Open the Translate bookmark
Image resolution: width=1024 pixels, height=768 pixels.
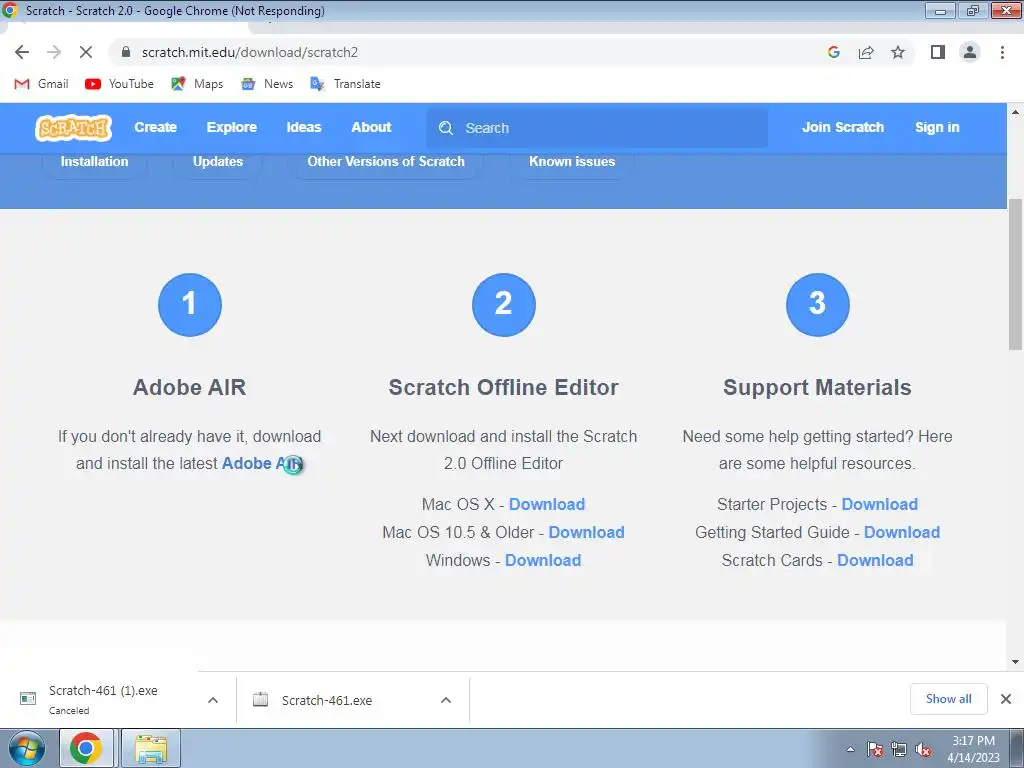click(345, 84)
